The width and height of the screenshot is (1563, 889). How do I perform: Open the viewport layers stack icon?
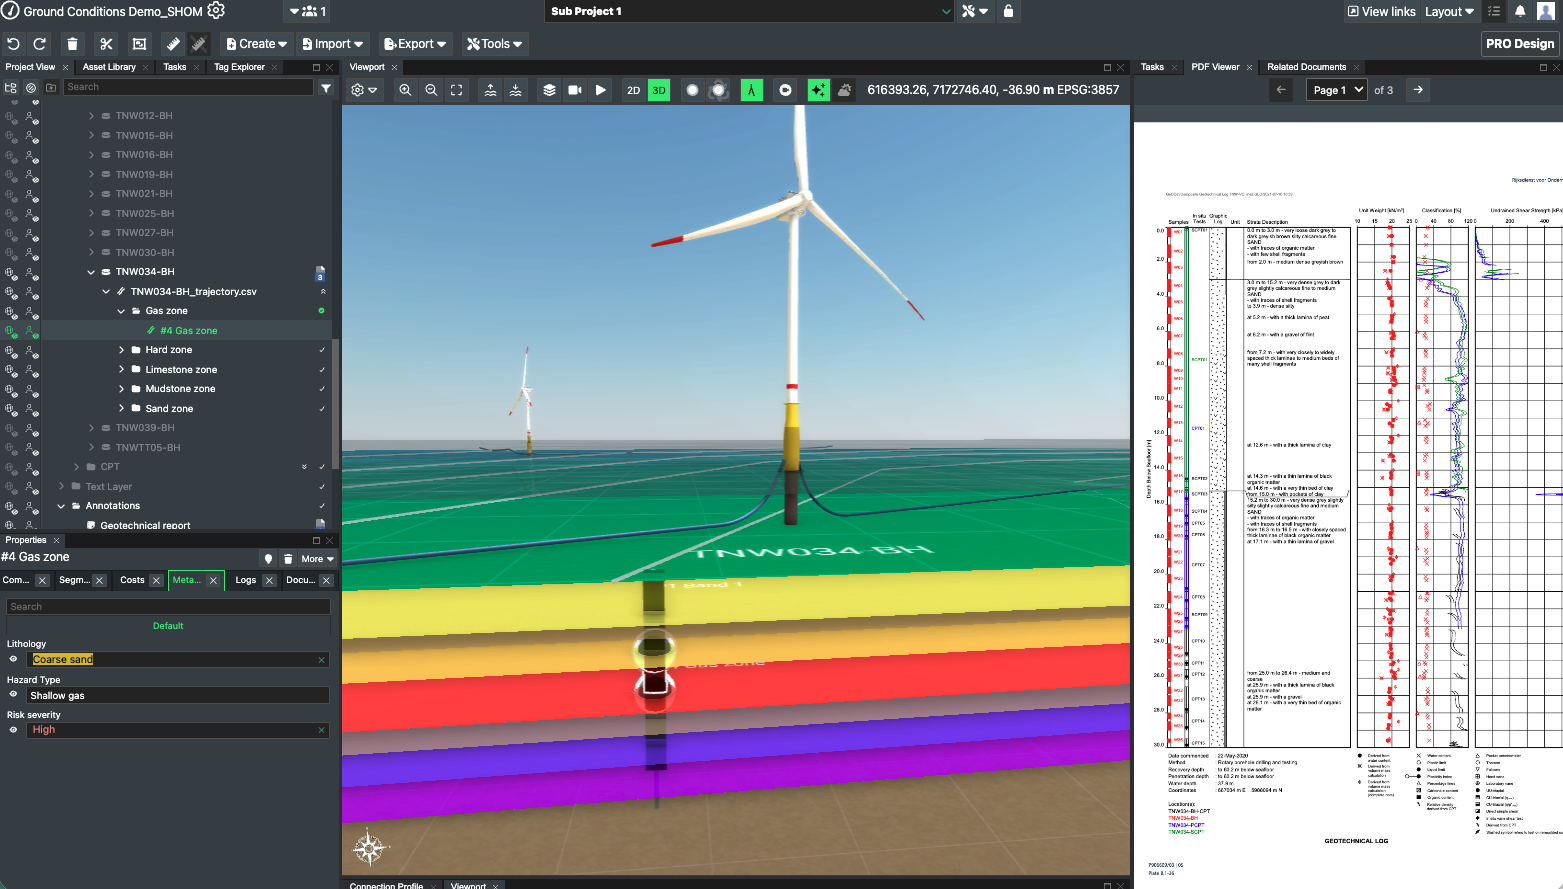pos(549,90)
